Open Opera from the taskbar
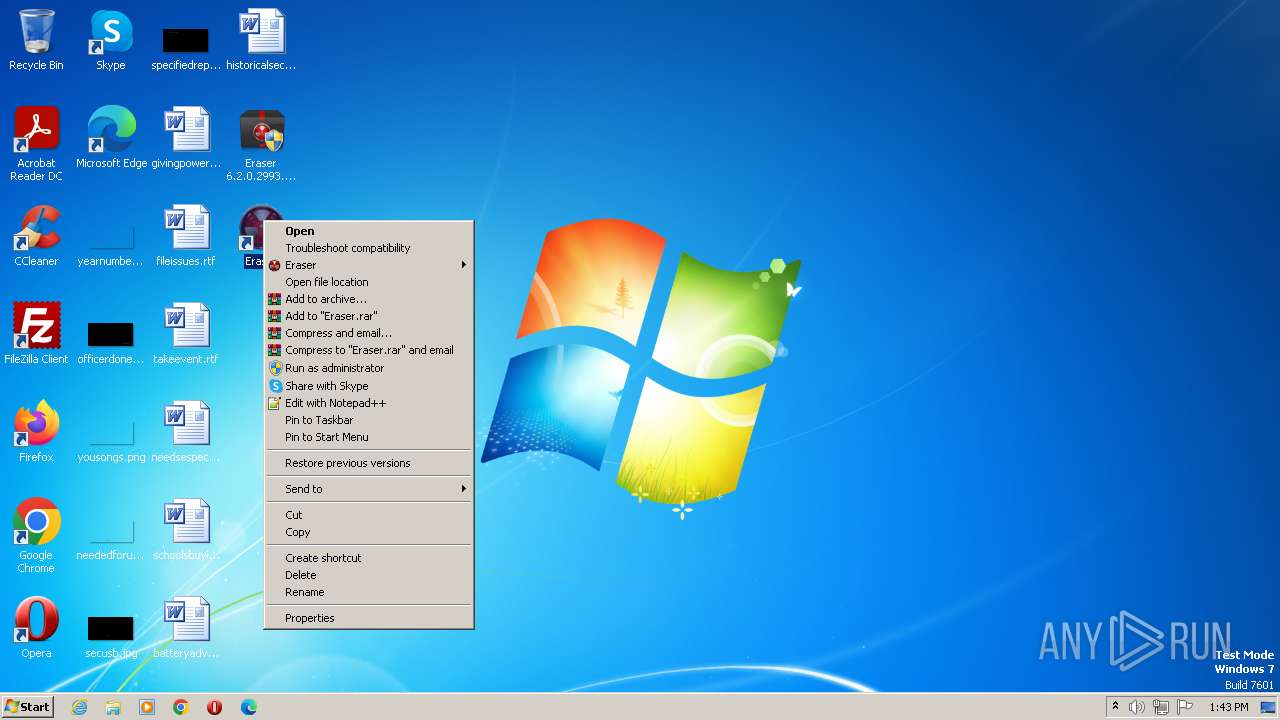 pos(215,707)
